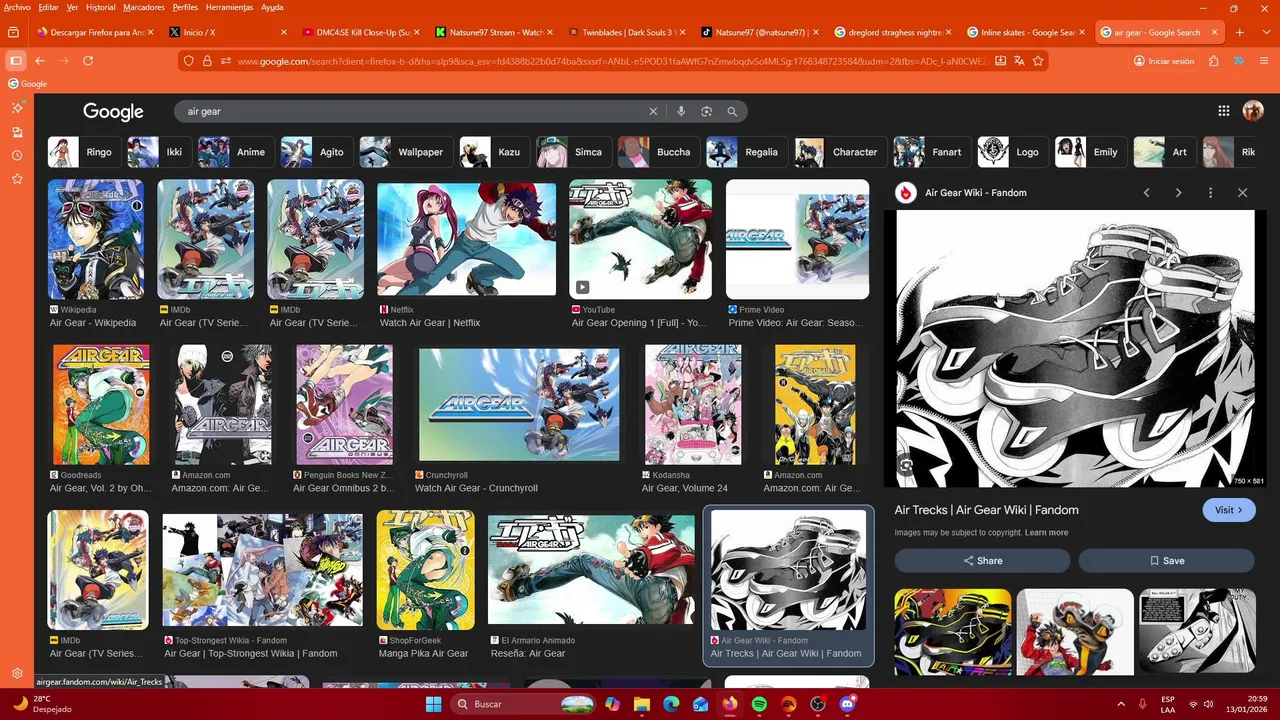The width and height of the screenshot is (1280, 720).
Task: Close the image preview panel
Action: coord(1243,192)
